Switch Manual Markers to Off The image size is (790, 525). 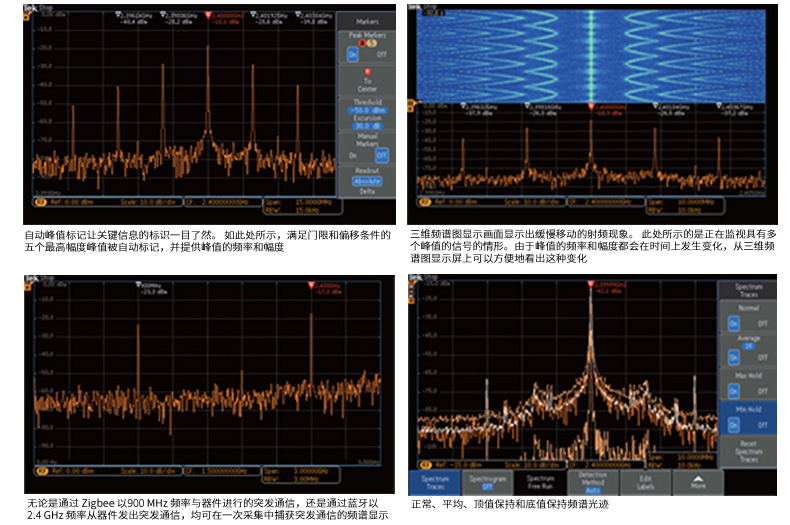[x=380, y=155]
